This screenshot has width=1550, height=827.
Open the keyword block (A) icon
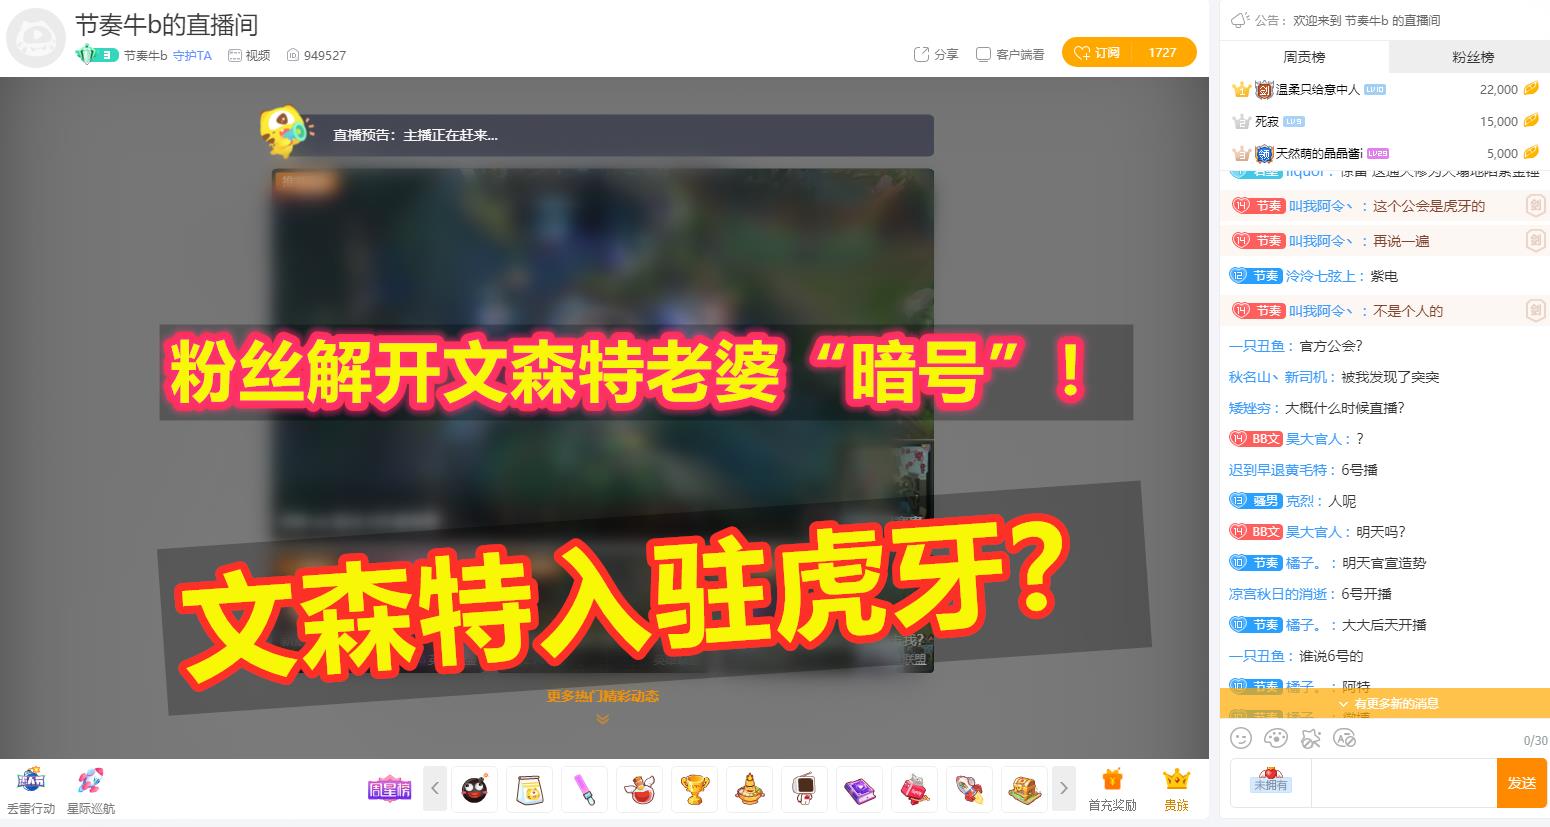coord(1345,738)
